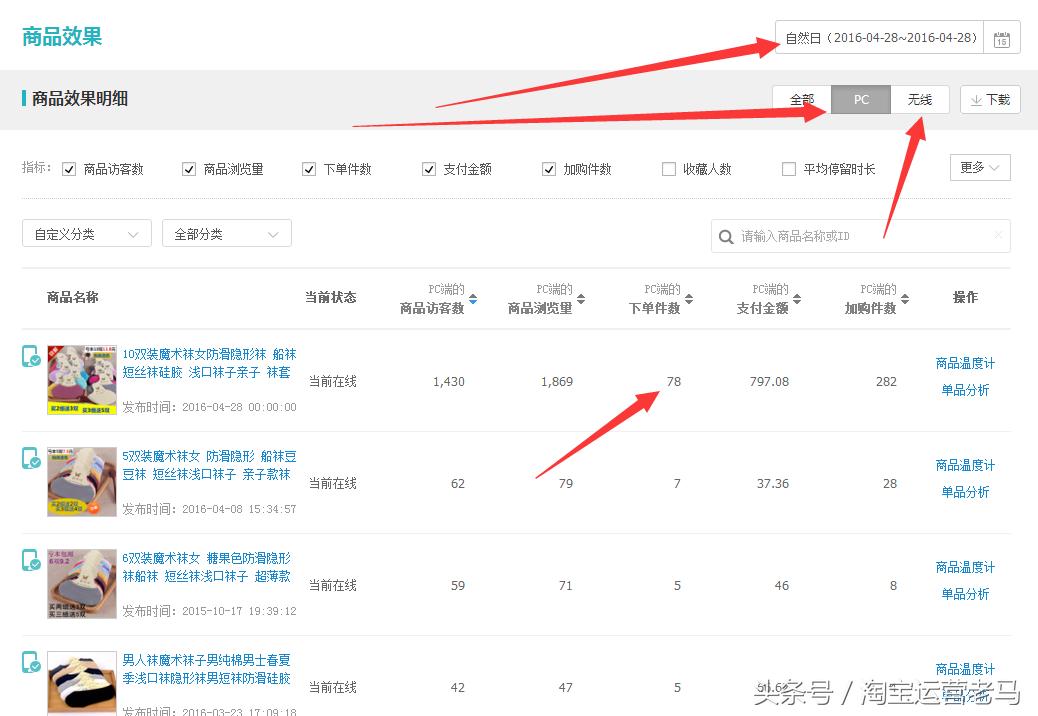This screenshot has height=716, width=1038.
Task: Click the calendar icon beside 自然日 date range
Action: point(1002,38)
